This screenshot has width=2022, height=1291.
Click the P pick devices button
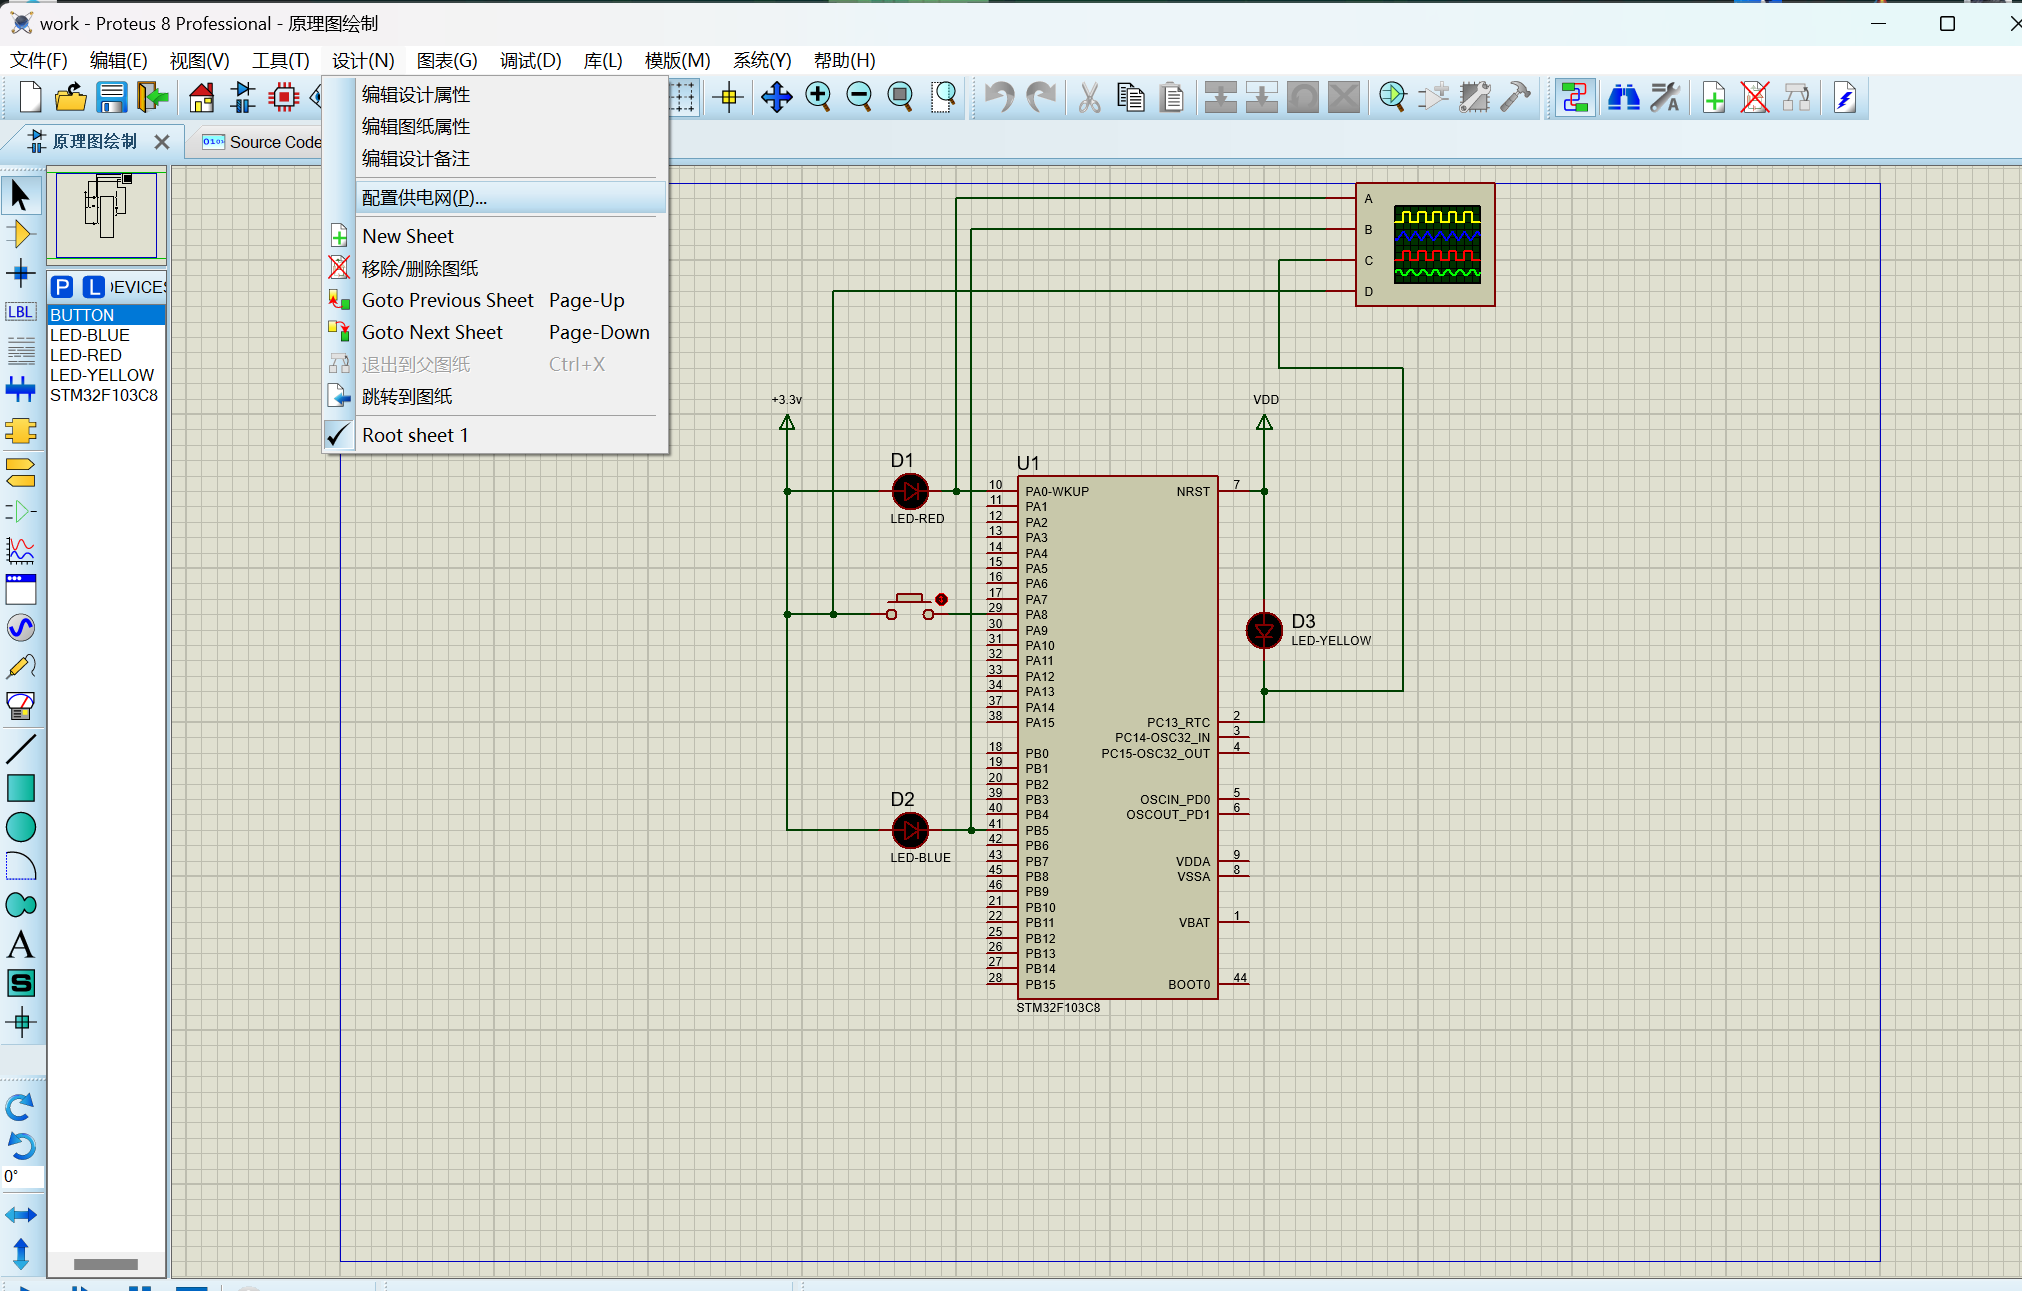pyautogui.click(x=62, y=287)
